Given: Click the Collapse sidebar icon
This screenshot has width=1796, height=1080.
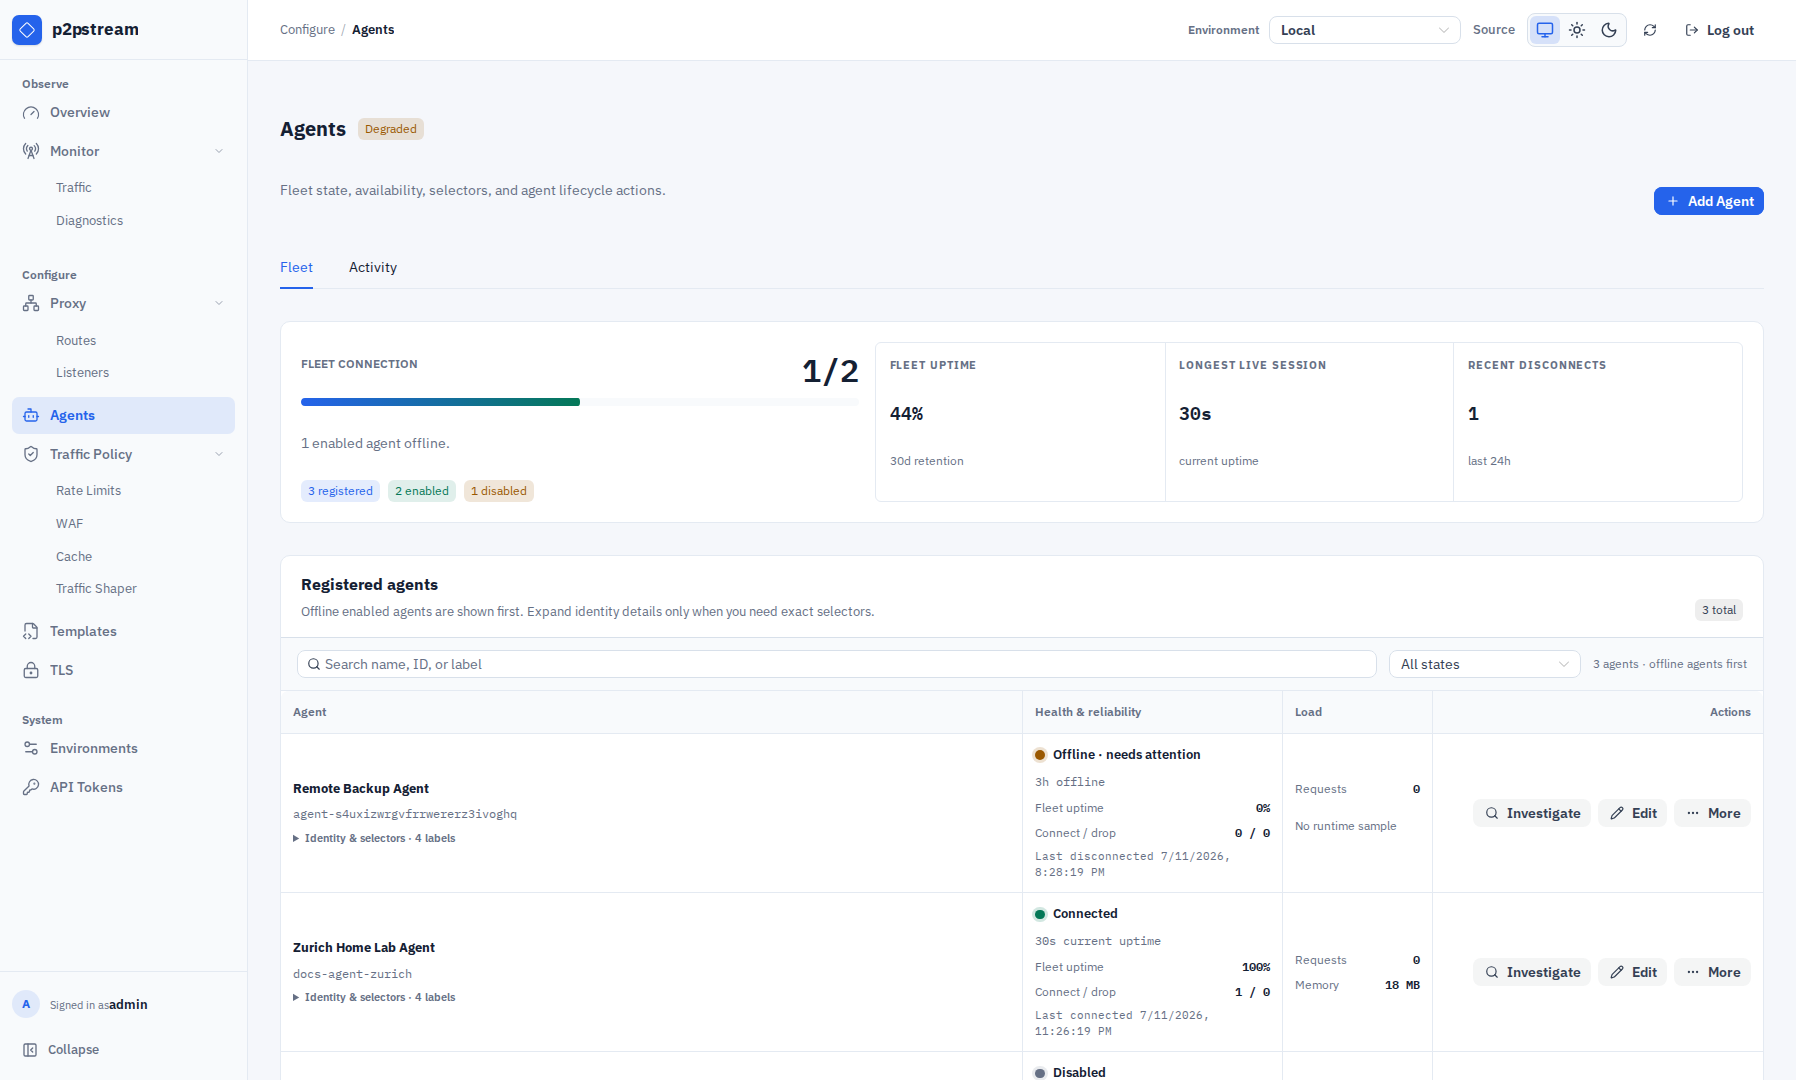Looking at the screenshot, I should 30,1049.
